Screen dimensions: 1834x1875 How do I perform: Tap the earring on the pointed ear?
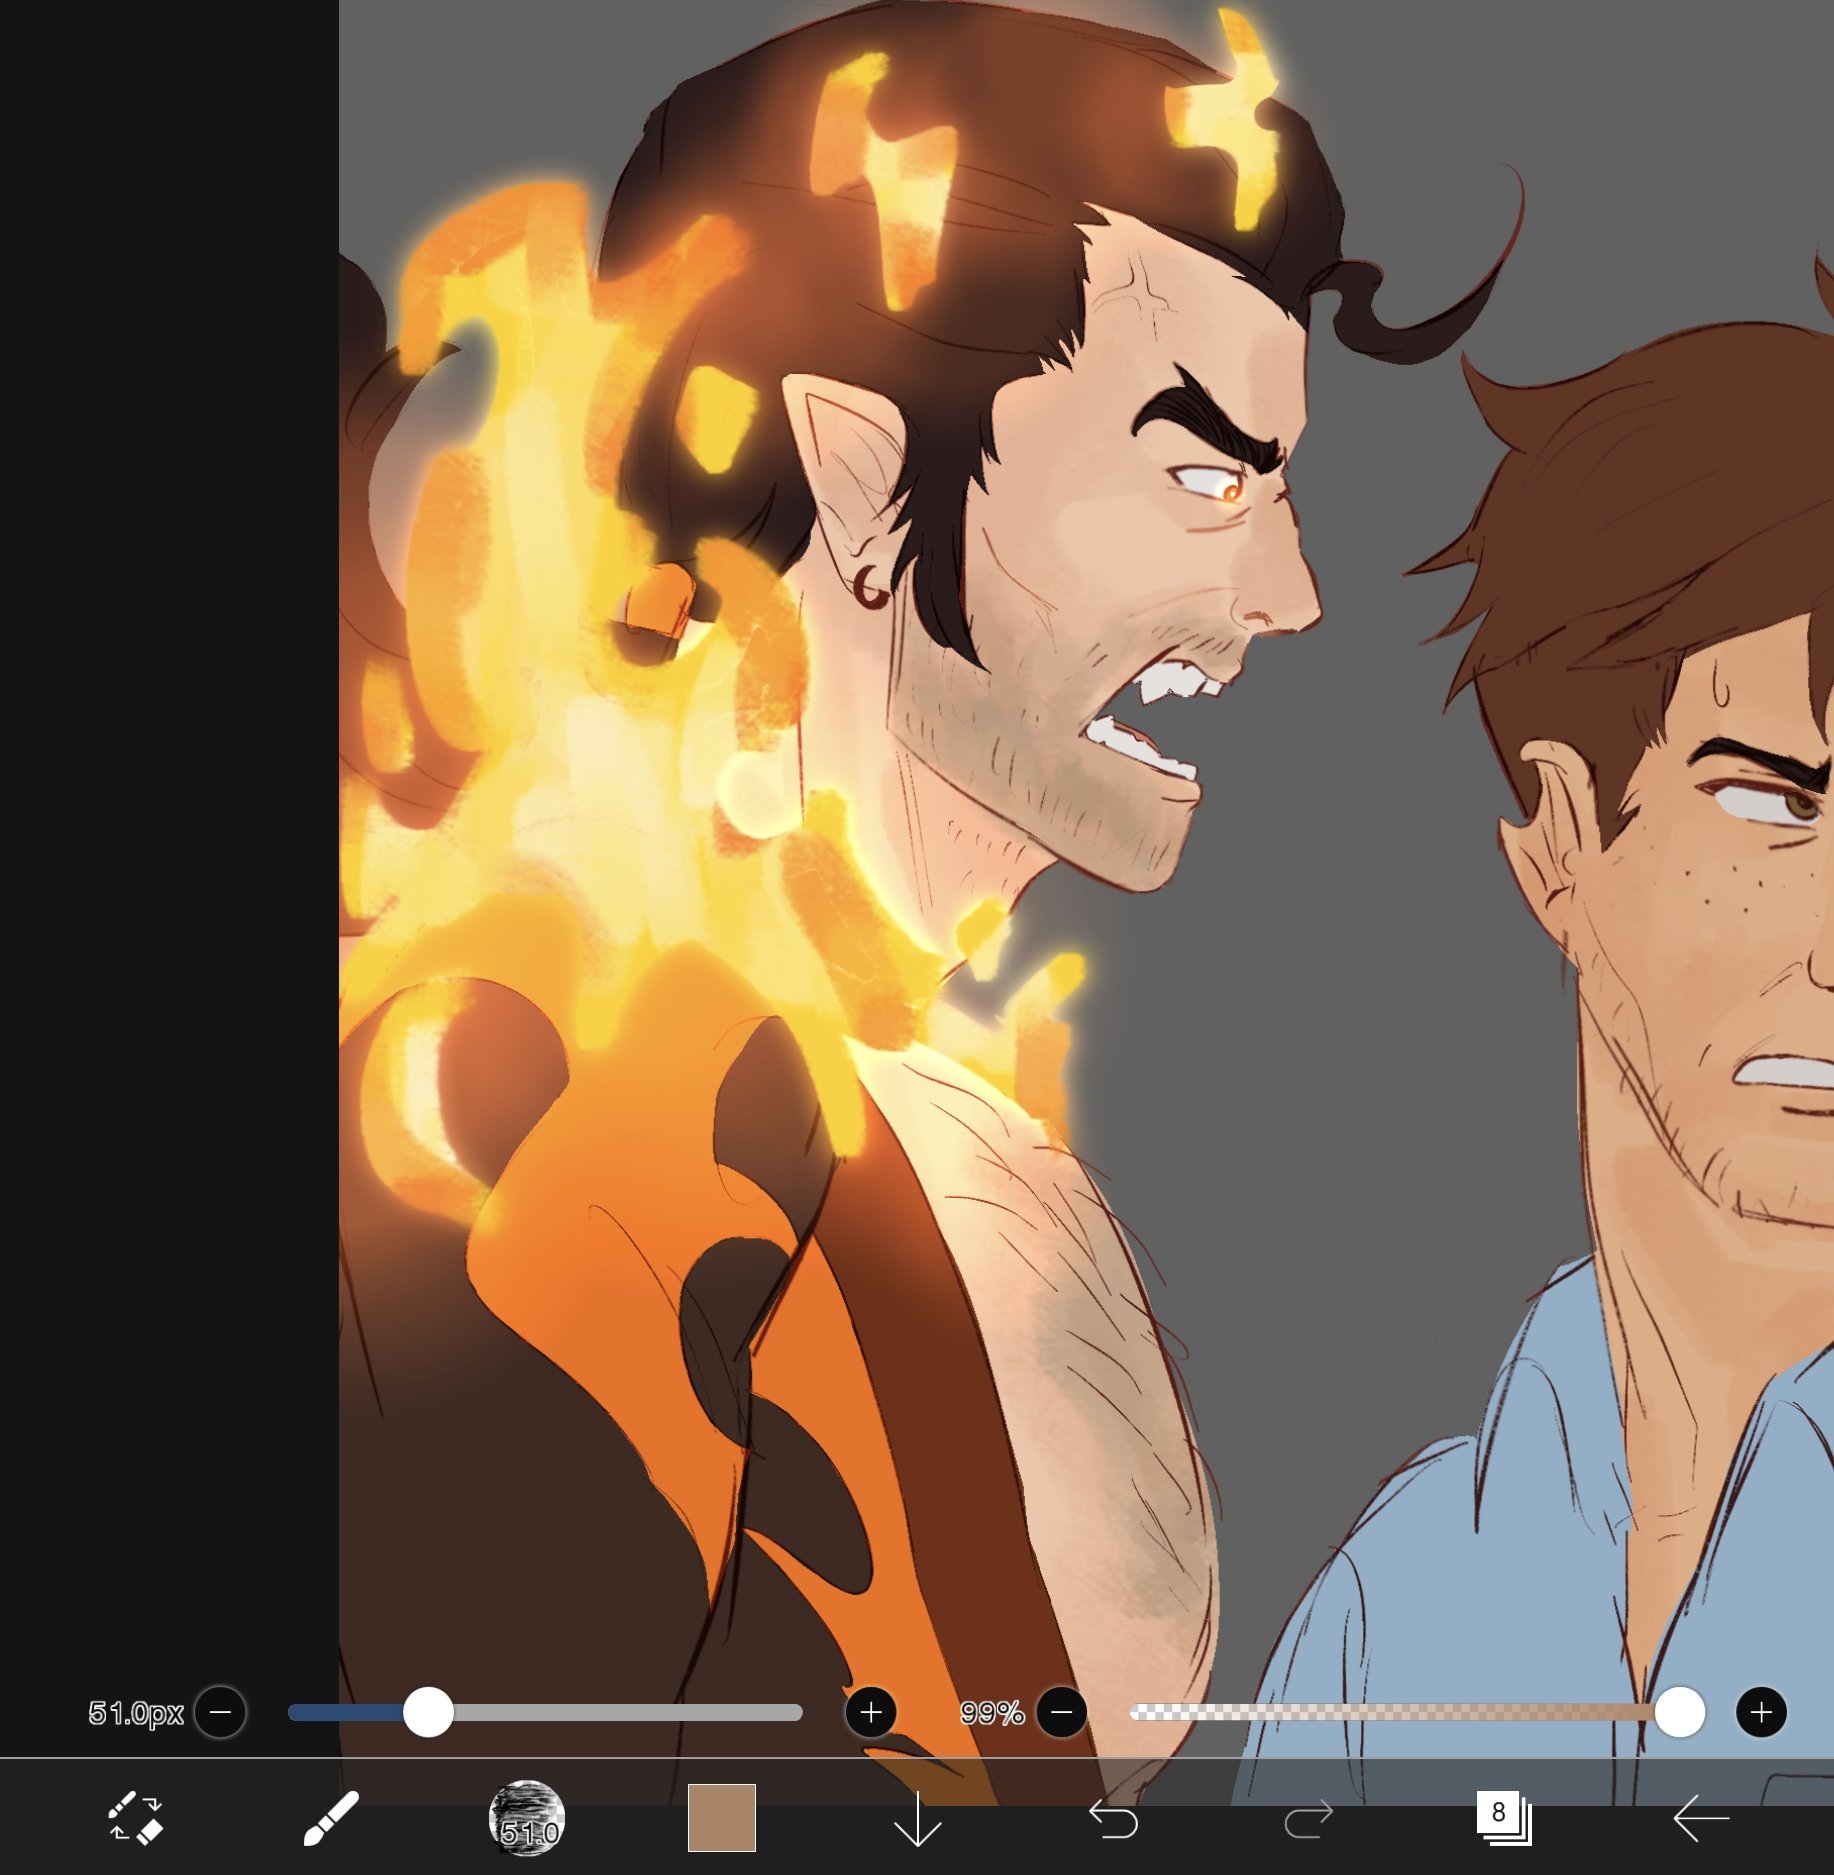click(870, 590)
